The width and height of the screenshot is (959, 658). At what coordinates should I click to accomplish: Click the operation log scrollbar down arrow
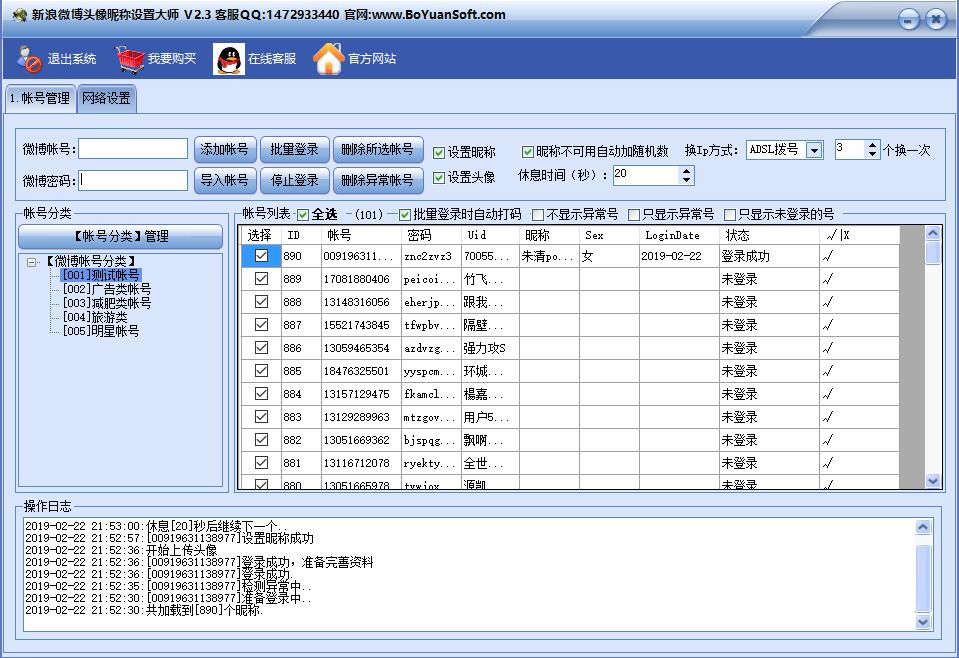pos(923,622)
